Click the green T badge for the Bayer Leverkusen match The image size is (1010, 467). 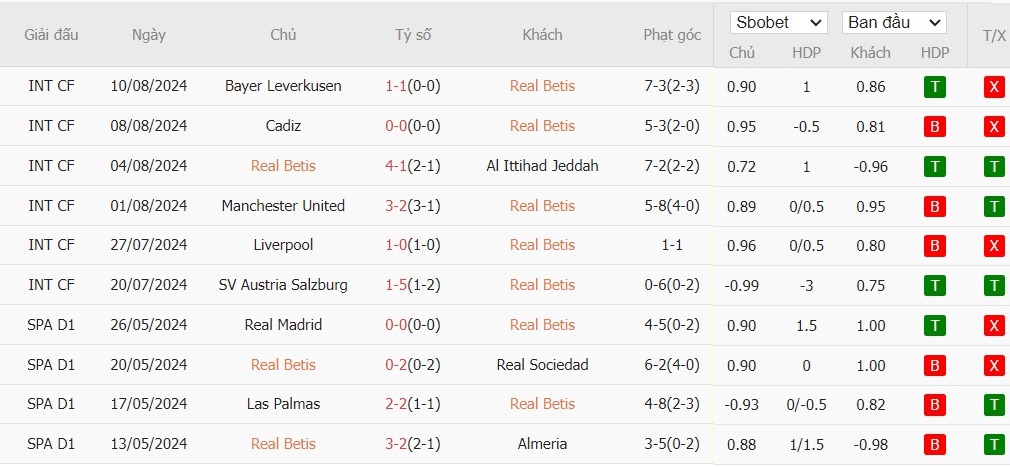tap(935, 87)
